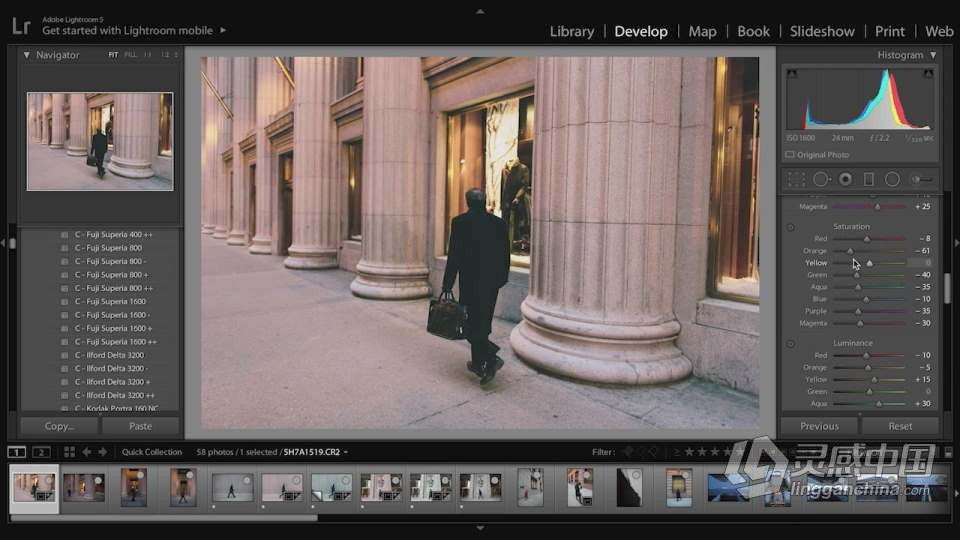Click the Previous button
The image size is (960, 540).
[x=819, y=426]
